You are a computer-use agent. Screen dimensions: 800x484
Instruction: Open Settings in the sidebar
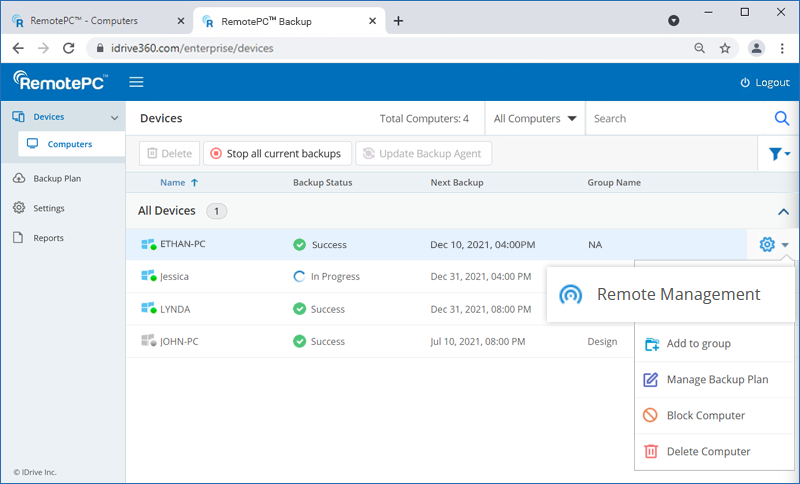[49, 208]
